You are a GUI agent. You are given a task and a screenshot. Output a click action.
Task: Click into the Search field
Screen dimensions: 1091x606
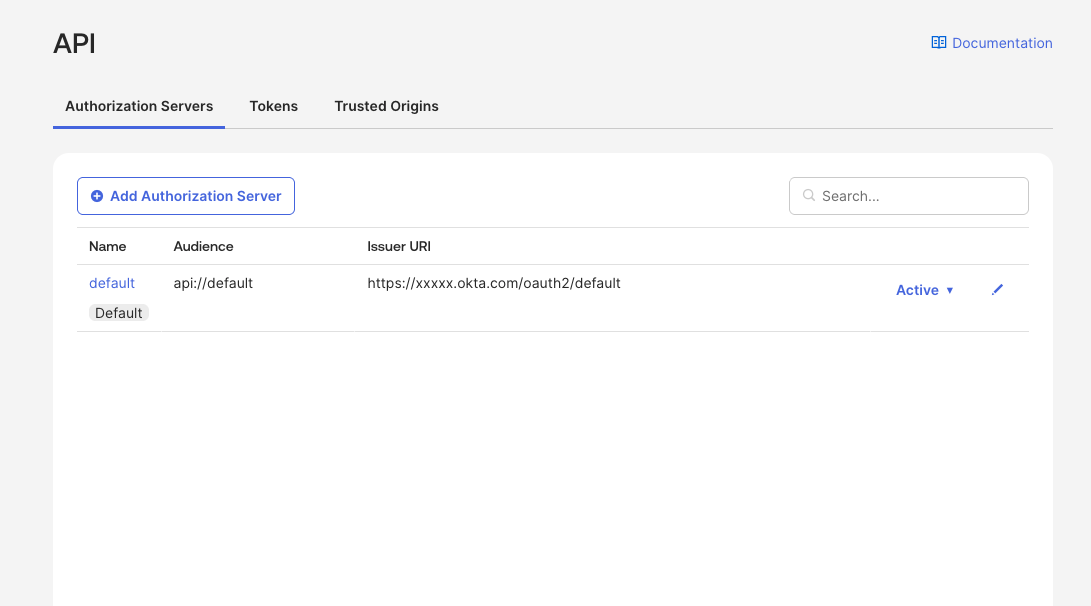pos(908,195)
